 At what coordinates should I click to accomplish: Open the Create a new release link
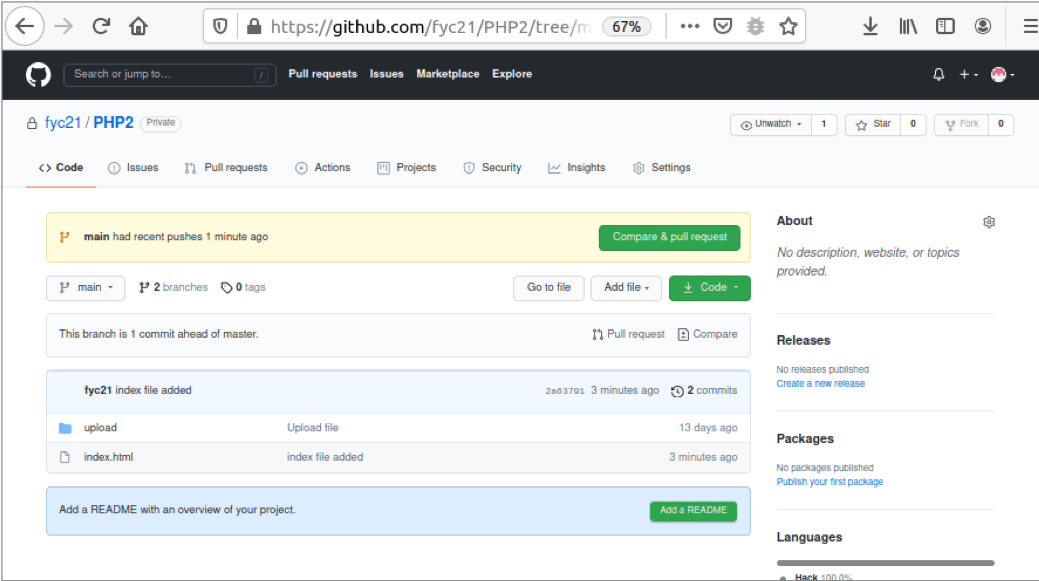click(x=820, y=383)
